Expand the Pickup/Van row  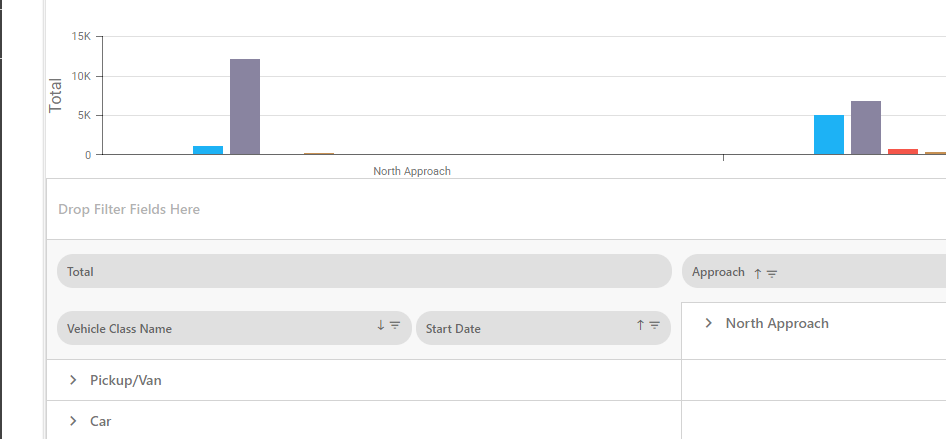click(x=73, y=381)
